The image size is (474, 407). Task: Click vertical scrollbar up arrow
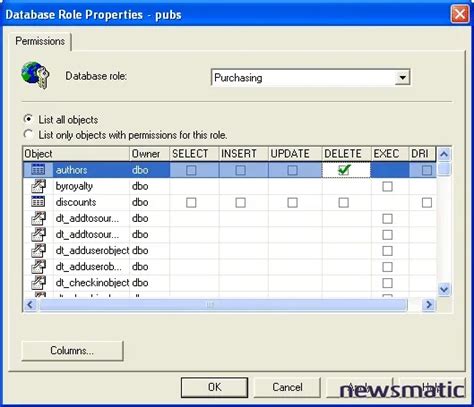[444, 154]
